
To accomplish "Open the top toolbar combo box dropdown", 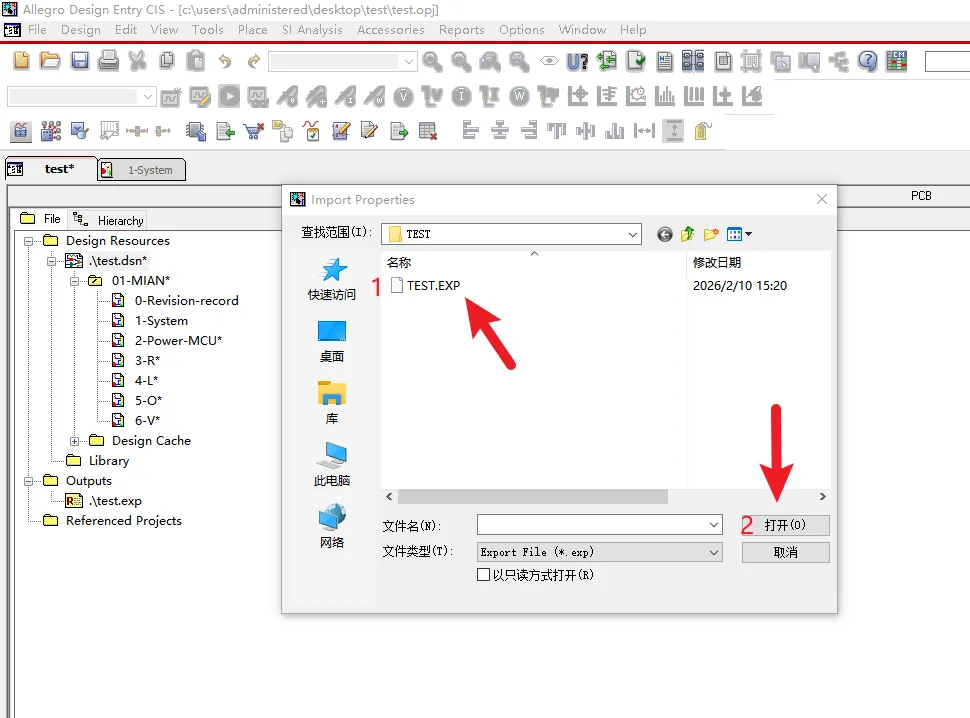I will pyautogui.click(x=408, y=61).
